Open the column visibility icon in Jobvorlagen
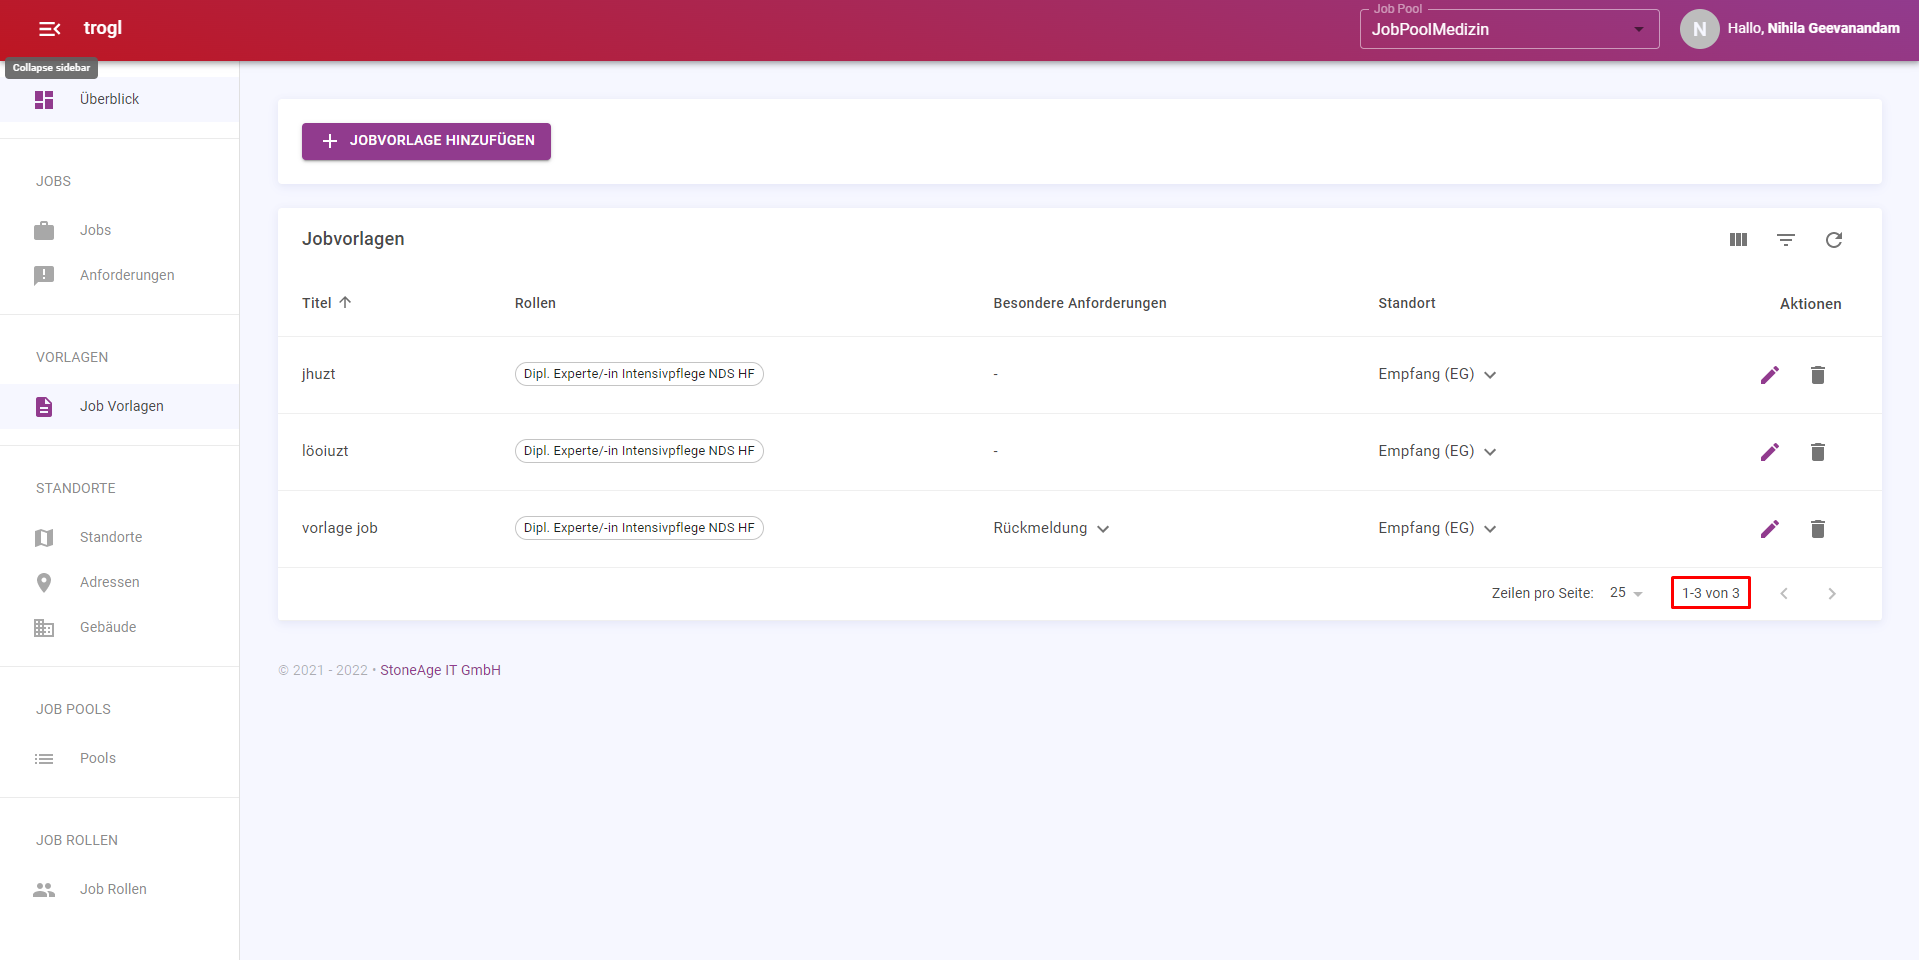1919x960 pixels. (1738, 240)
